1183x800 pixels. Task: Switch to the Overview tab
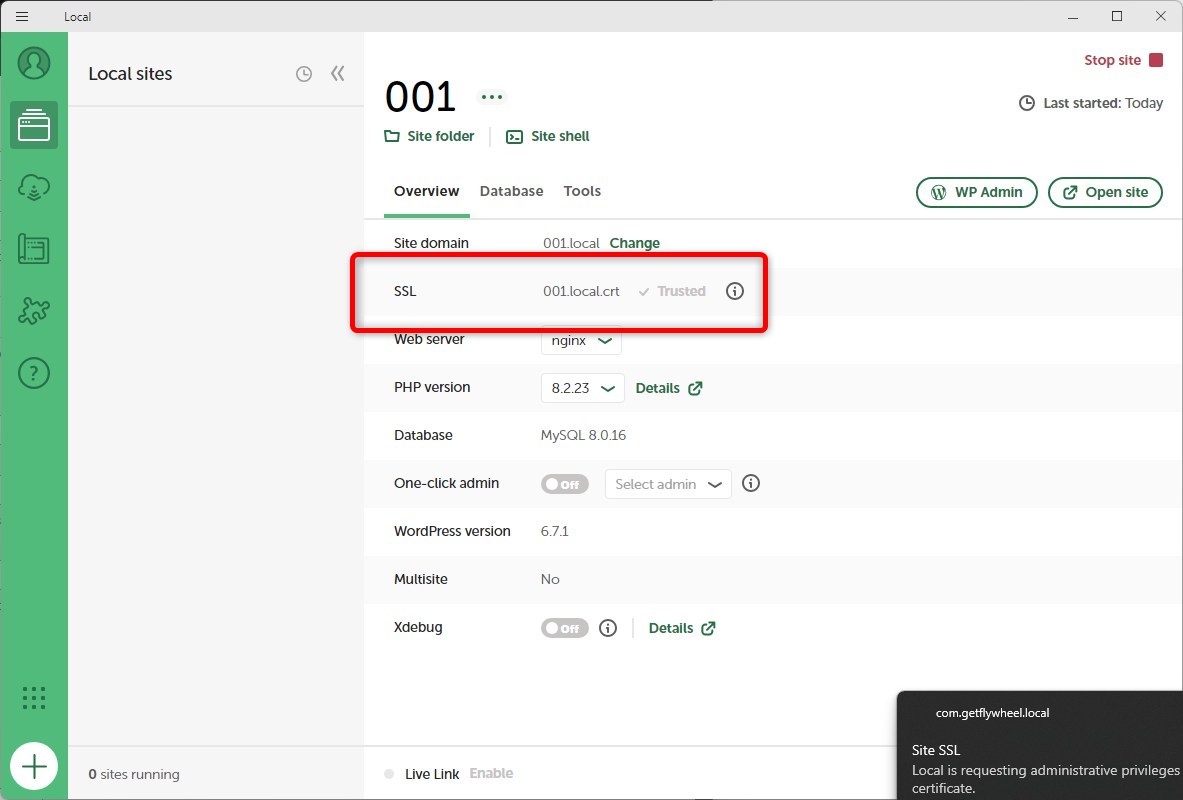[x=426, y=191]
